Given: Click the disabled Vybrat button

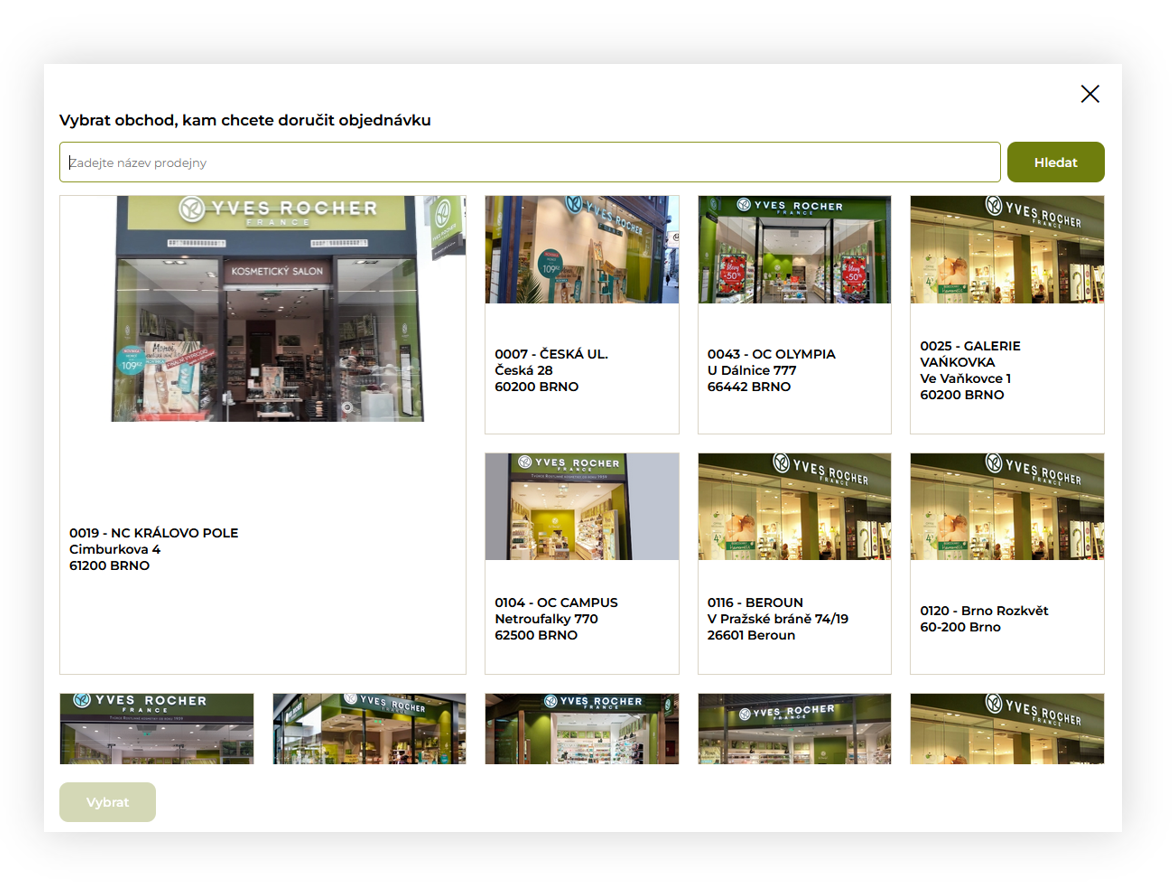Looking at the screenshot, I should [x=108, y=802].
